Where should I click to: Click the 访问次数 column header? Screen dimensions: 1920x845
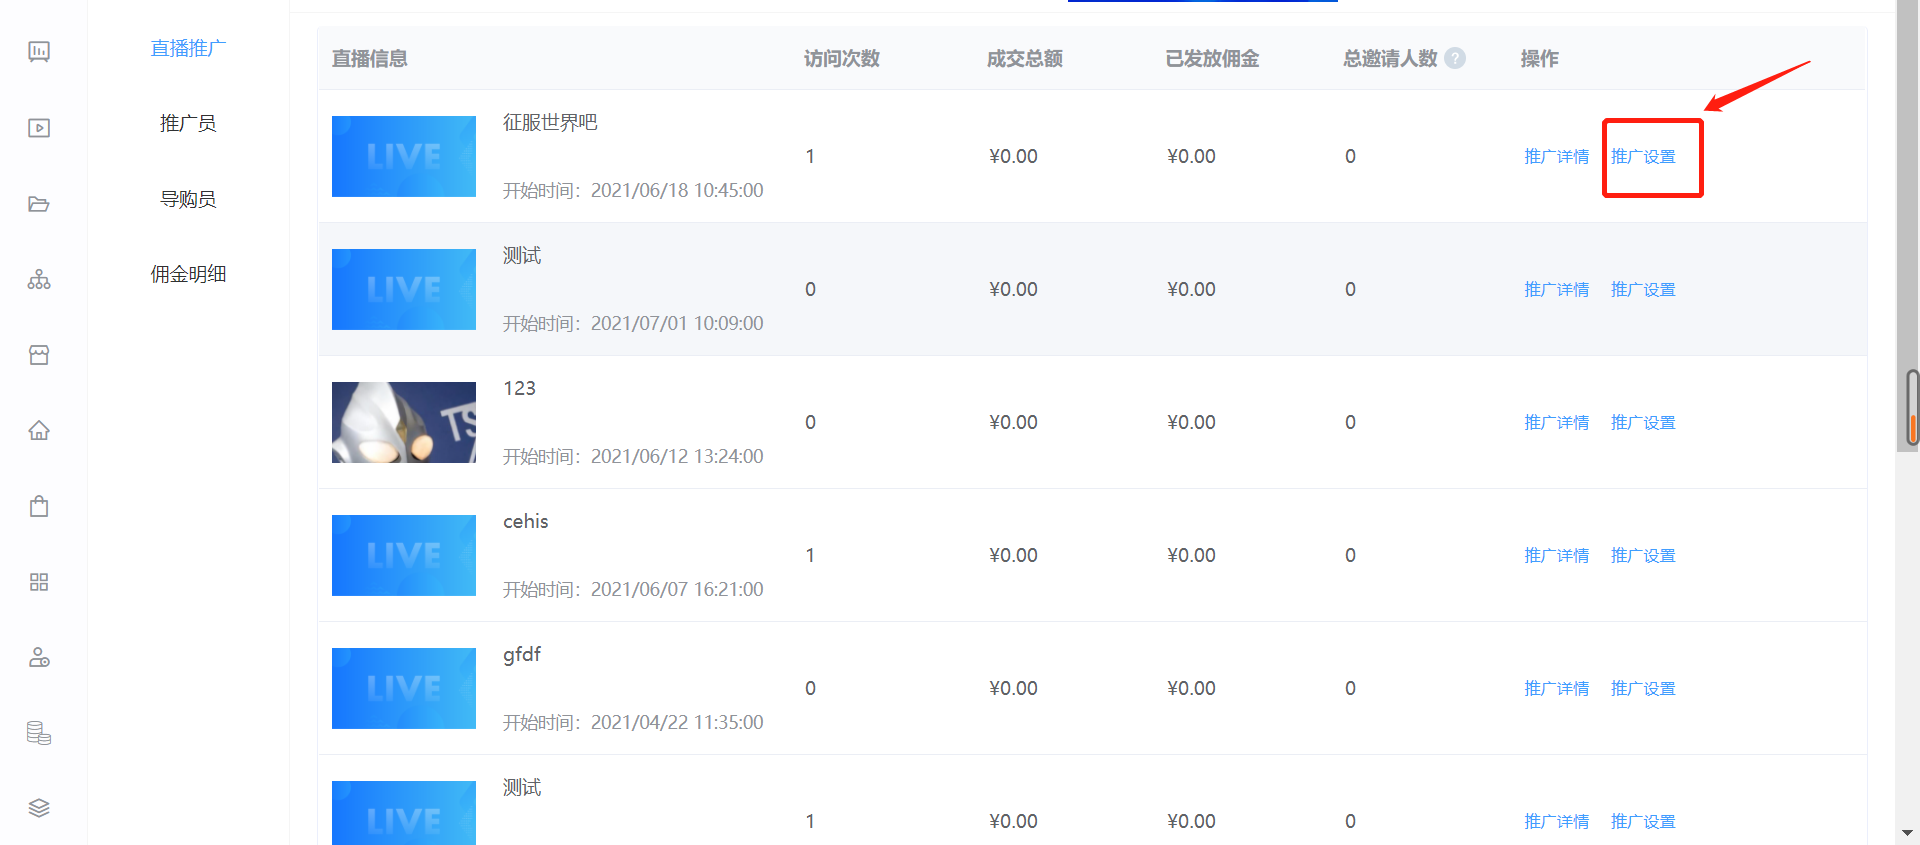click(842, 58)
